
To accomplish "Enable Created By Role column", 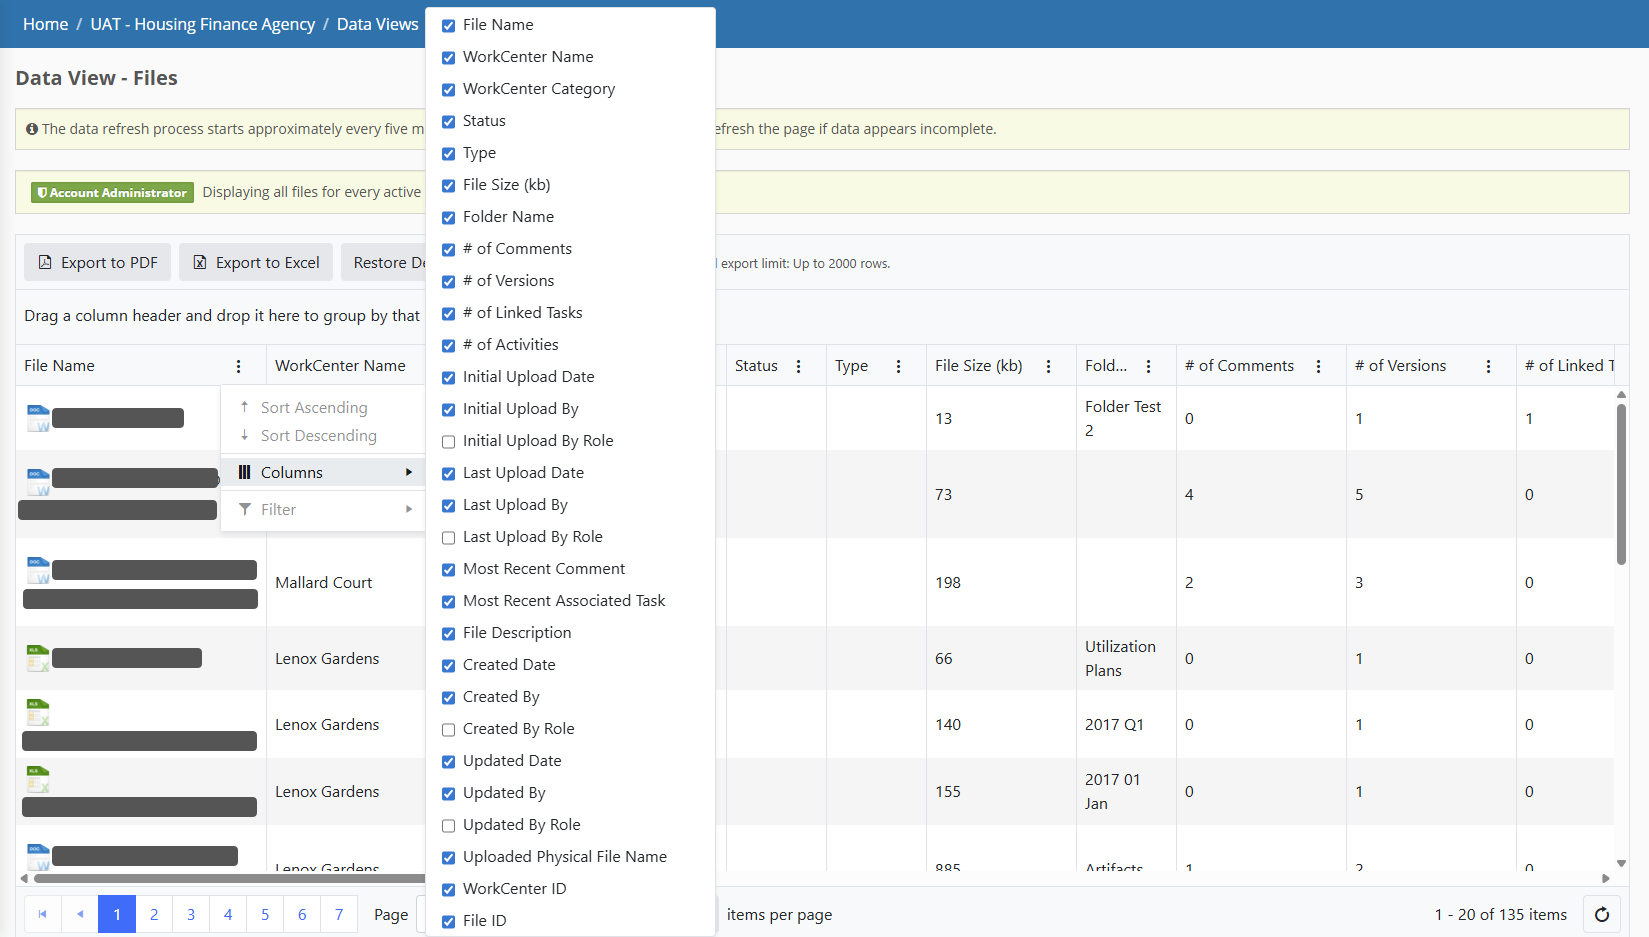I will (x=448, y=729).
